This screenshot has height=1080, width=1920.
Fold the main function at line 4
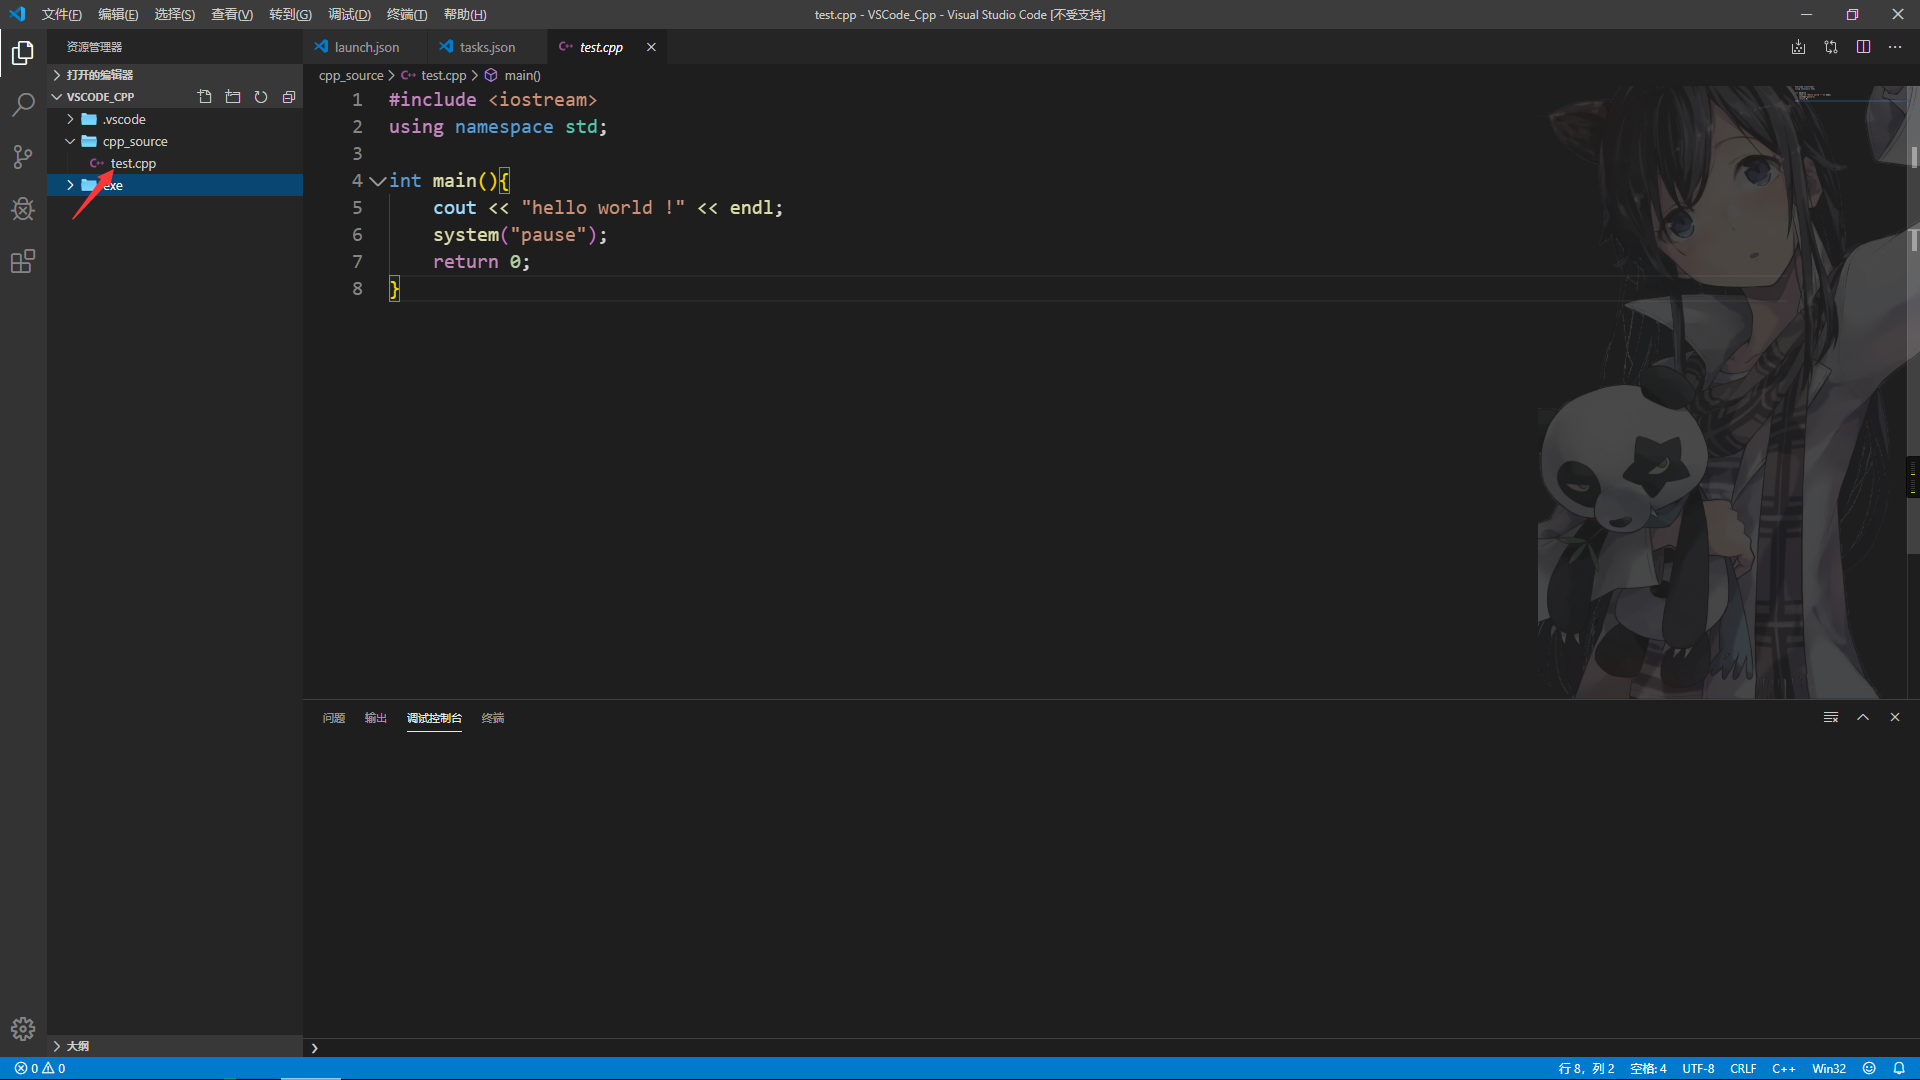click(x=377, y=181)
